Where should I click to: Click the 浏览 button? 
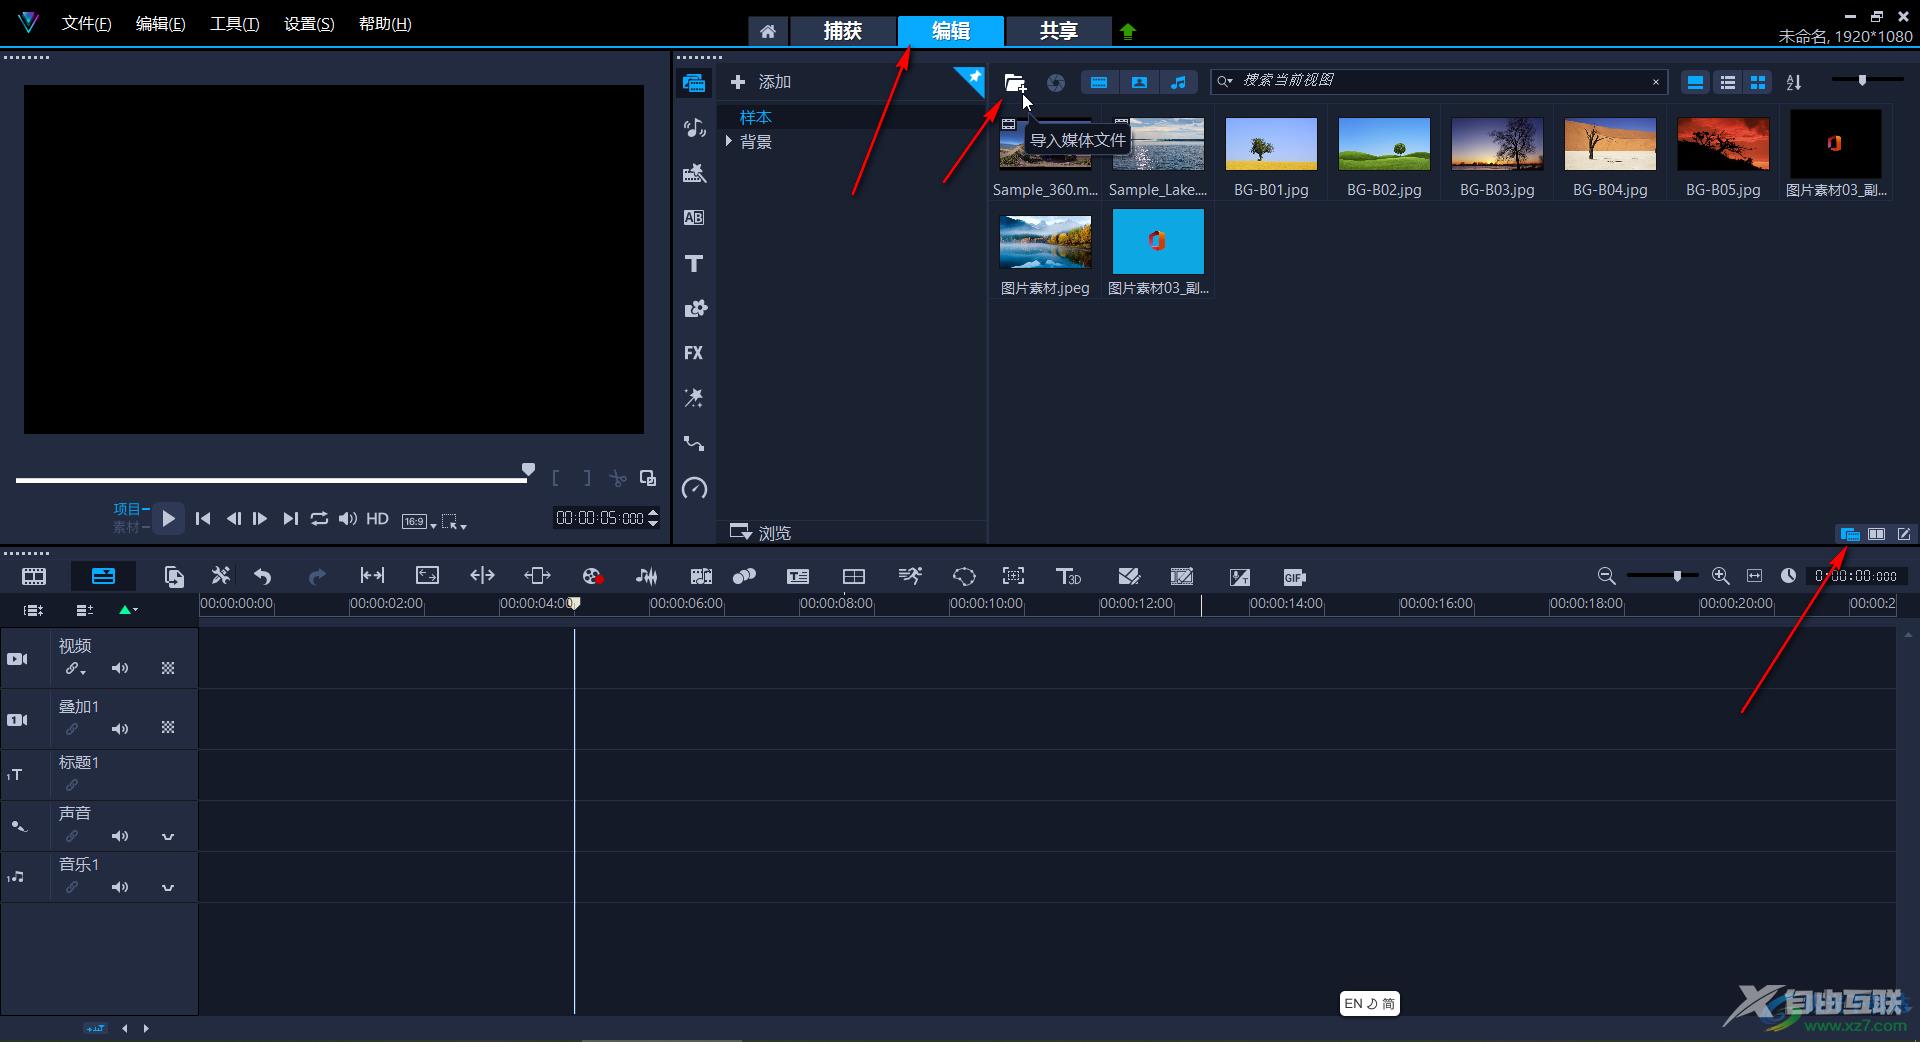tap(761, 533)
